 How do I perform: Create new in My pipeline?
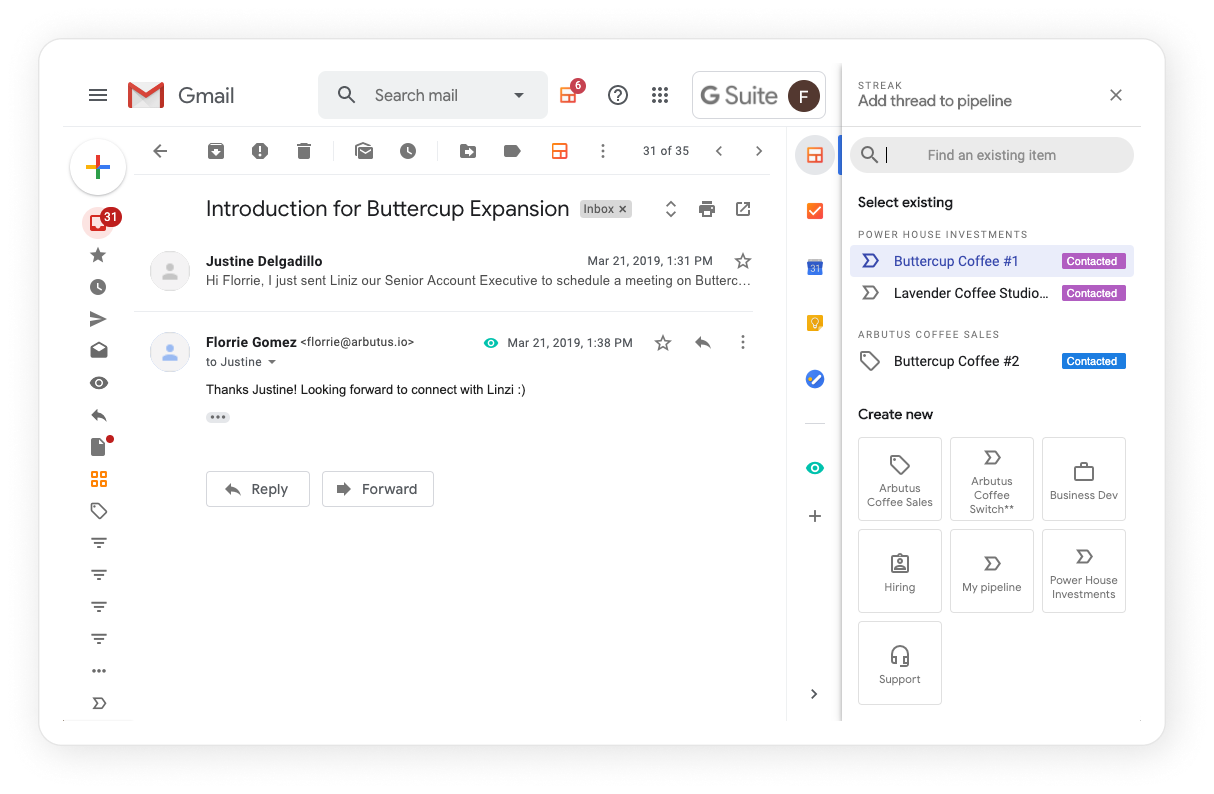click(992, 571)
